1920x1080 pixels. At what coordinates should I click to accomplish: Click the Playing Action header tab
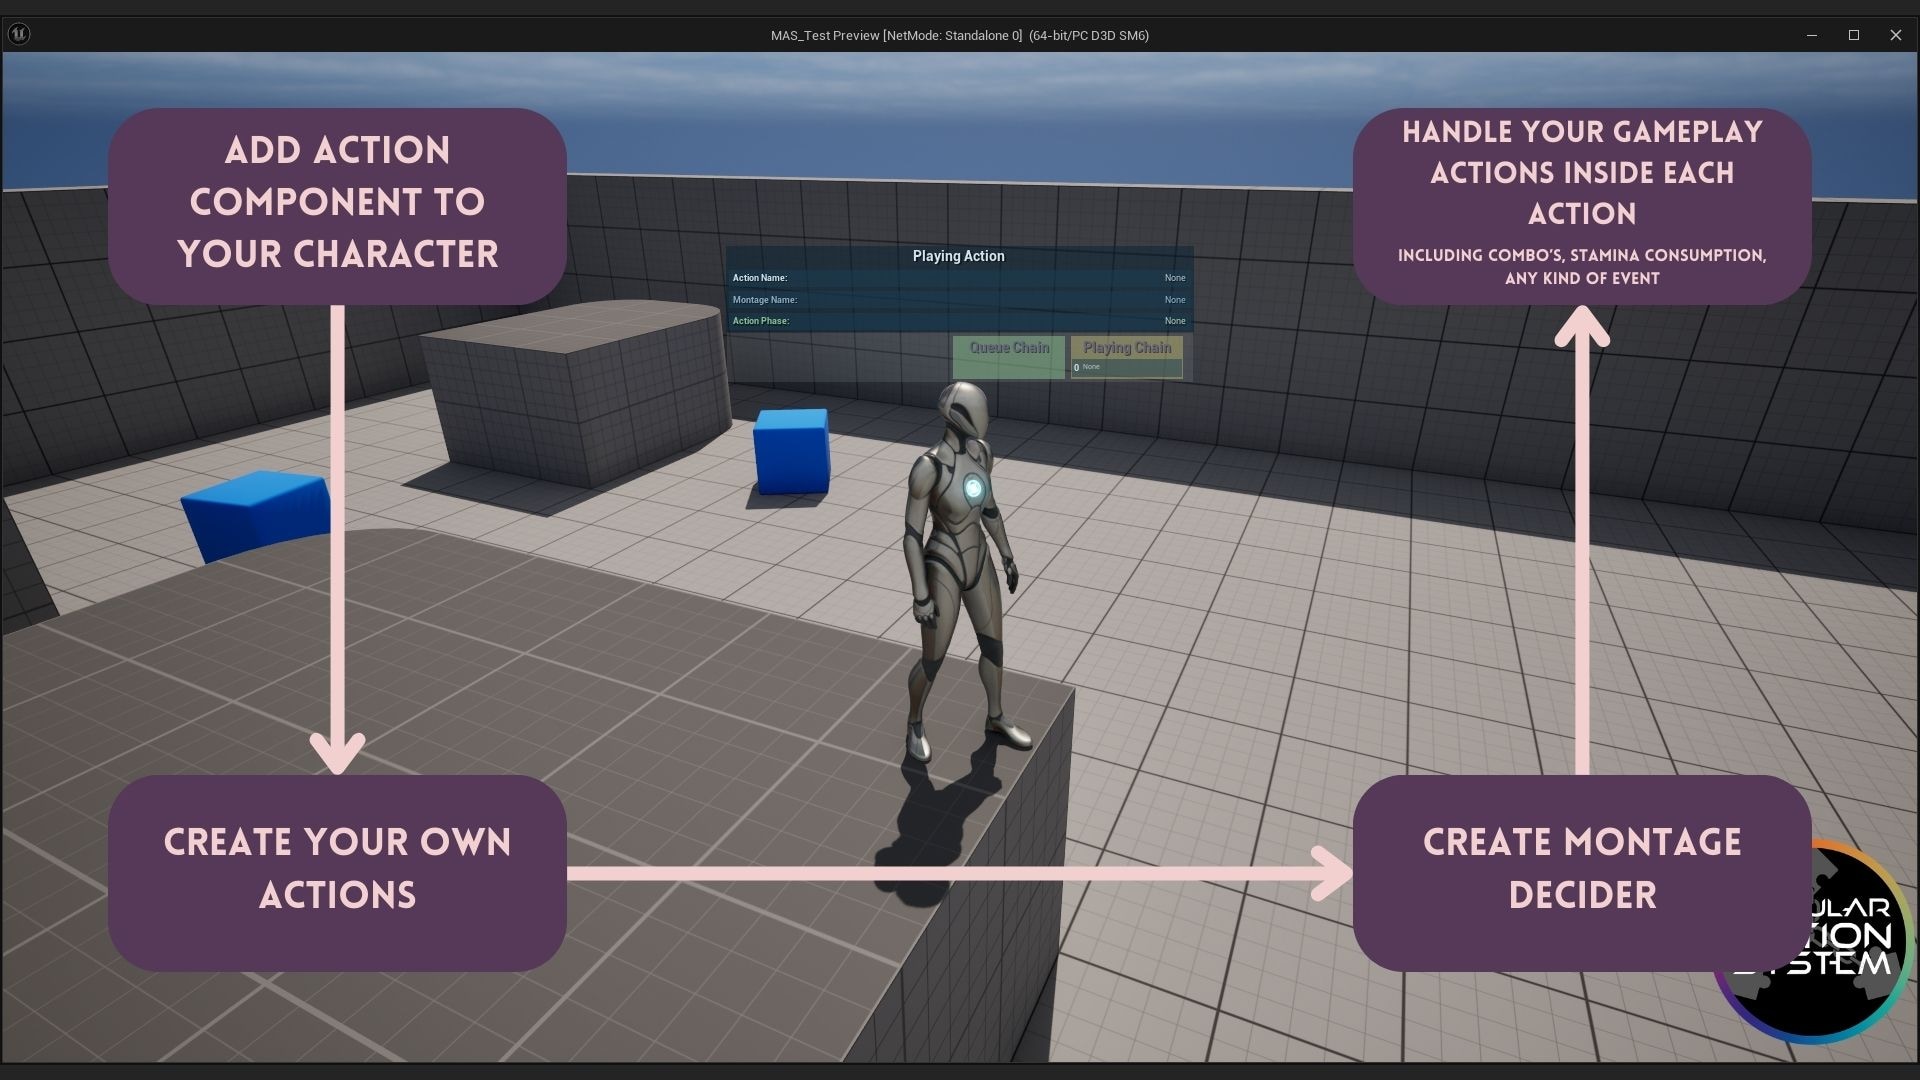pyautogui.click(x=959, y=256)
